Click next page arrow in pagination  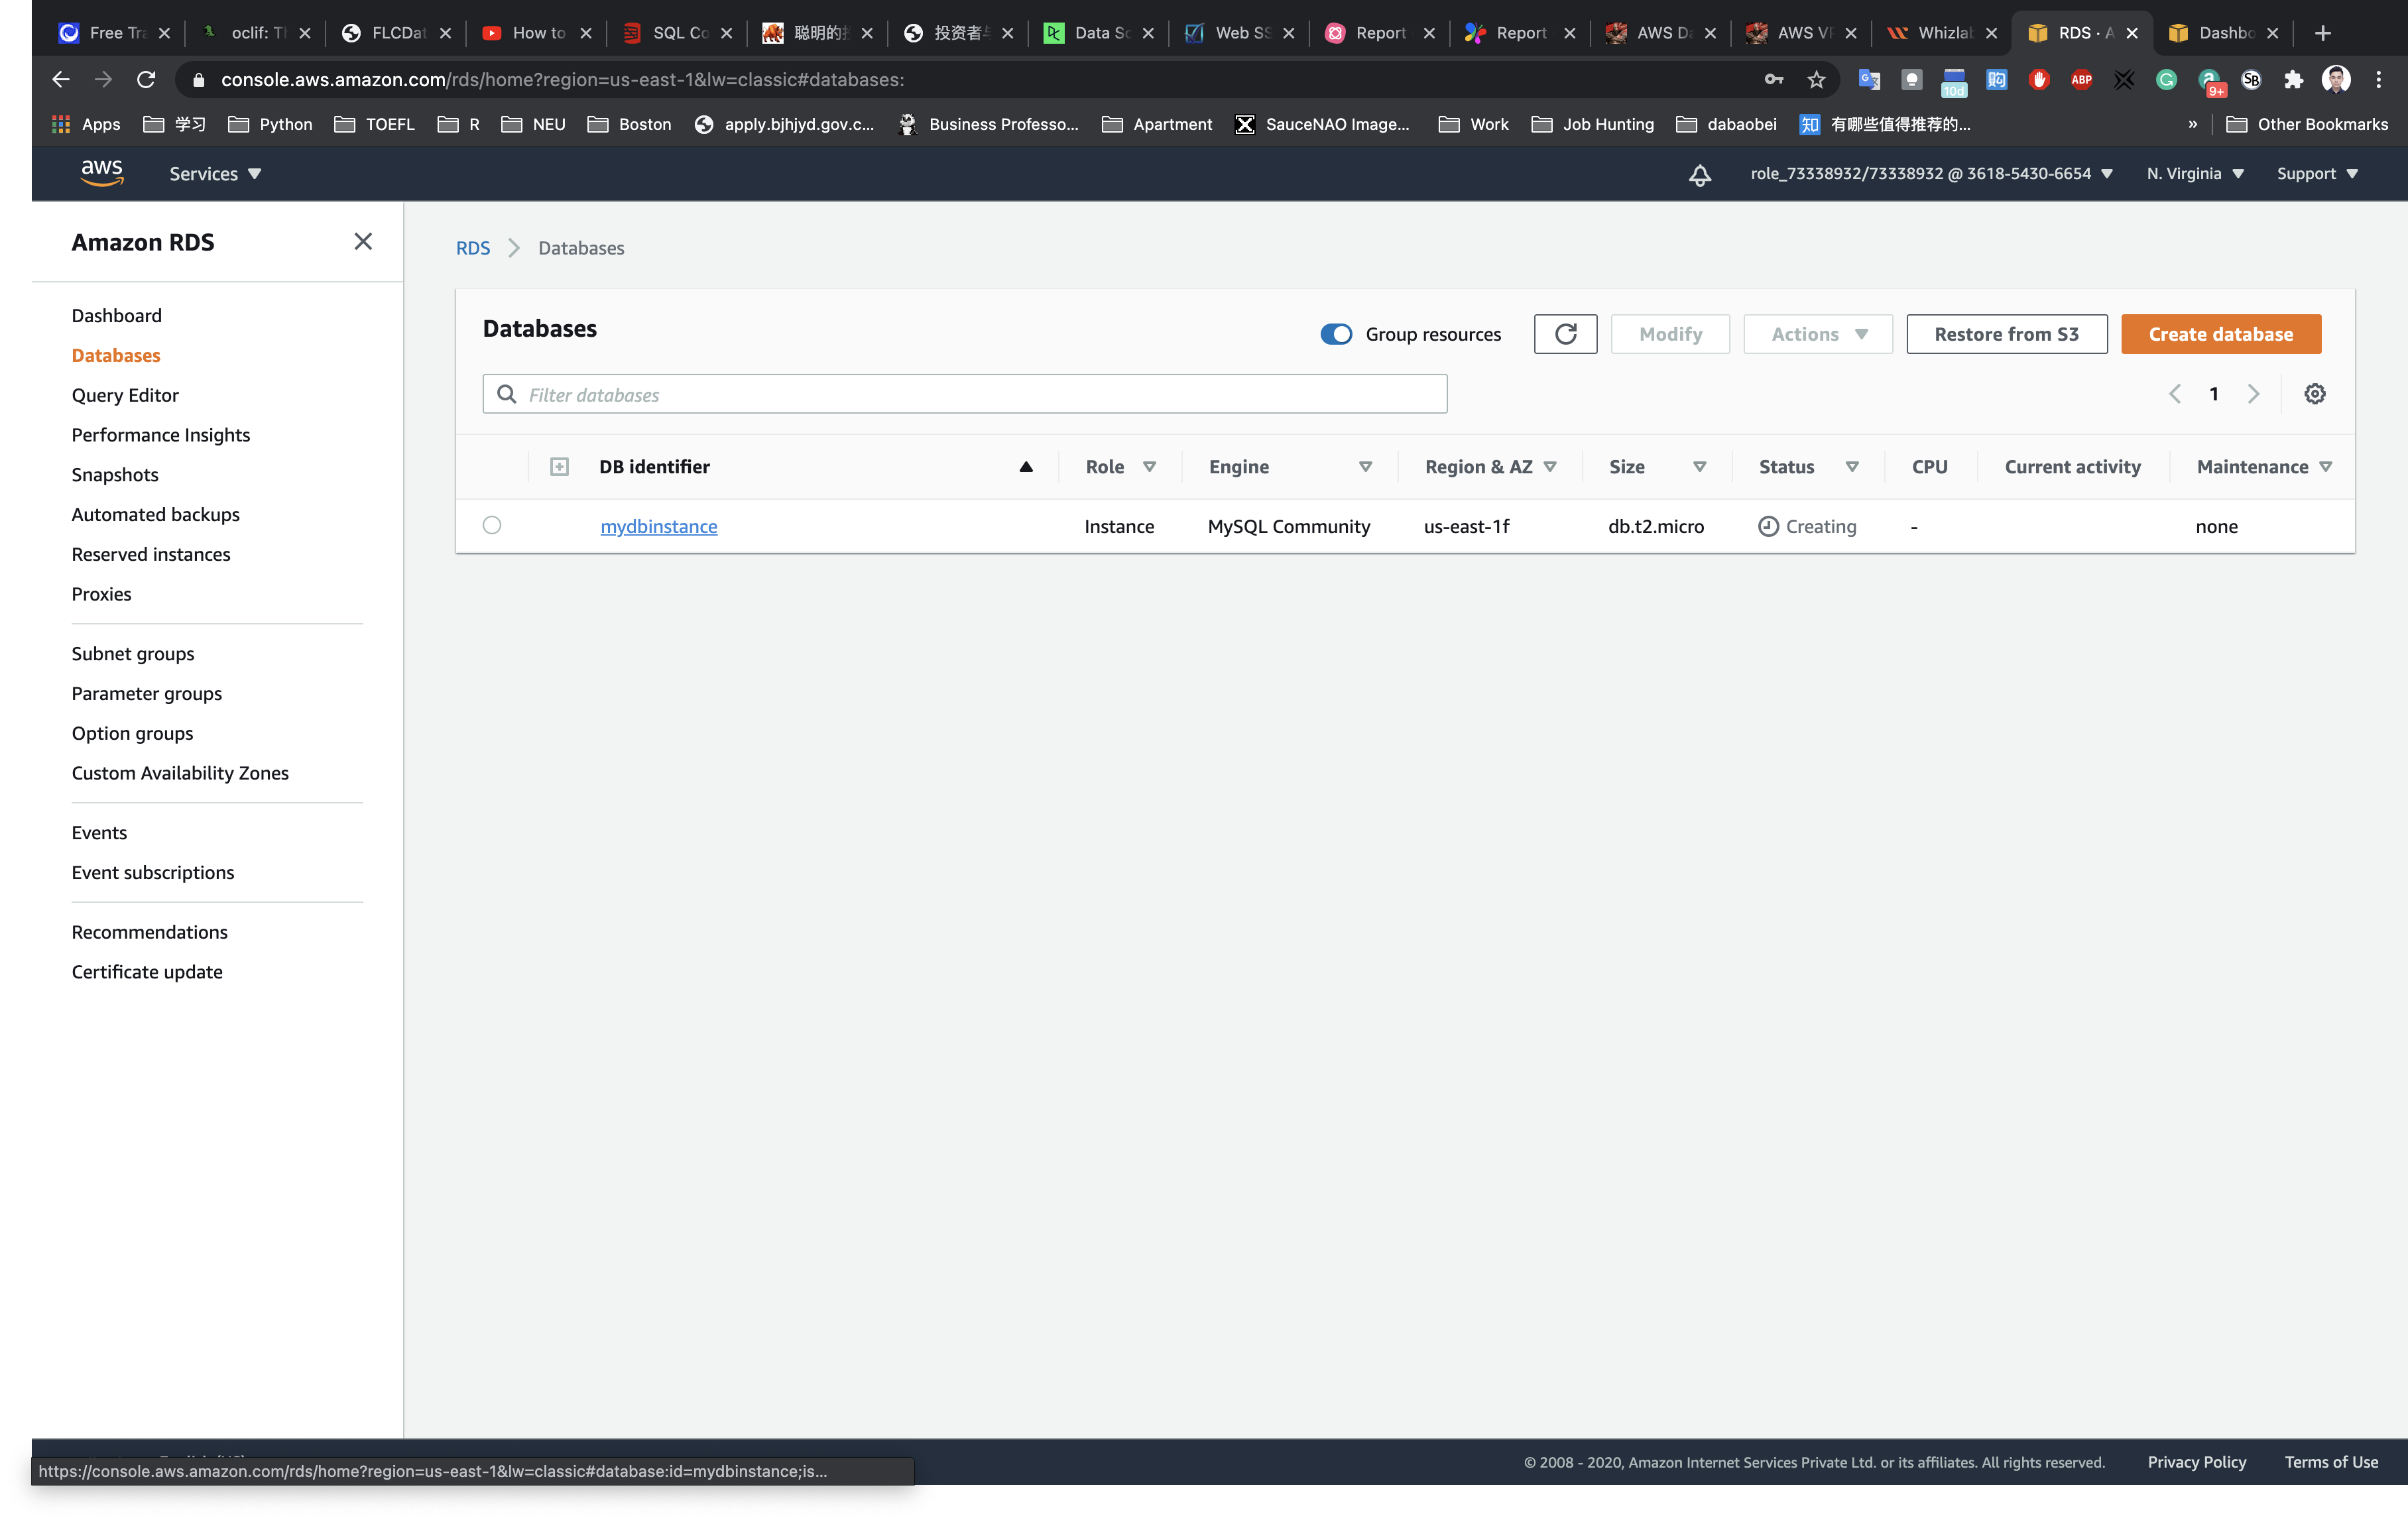pos(2253,394)
